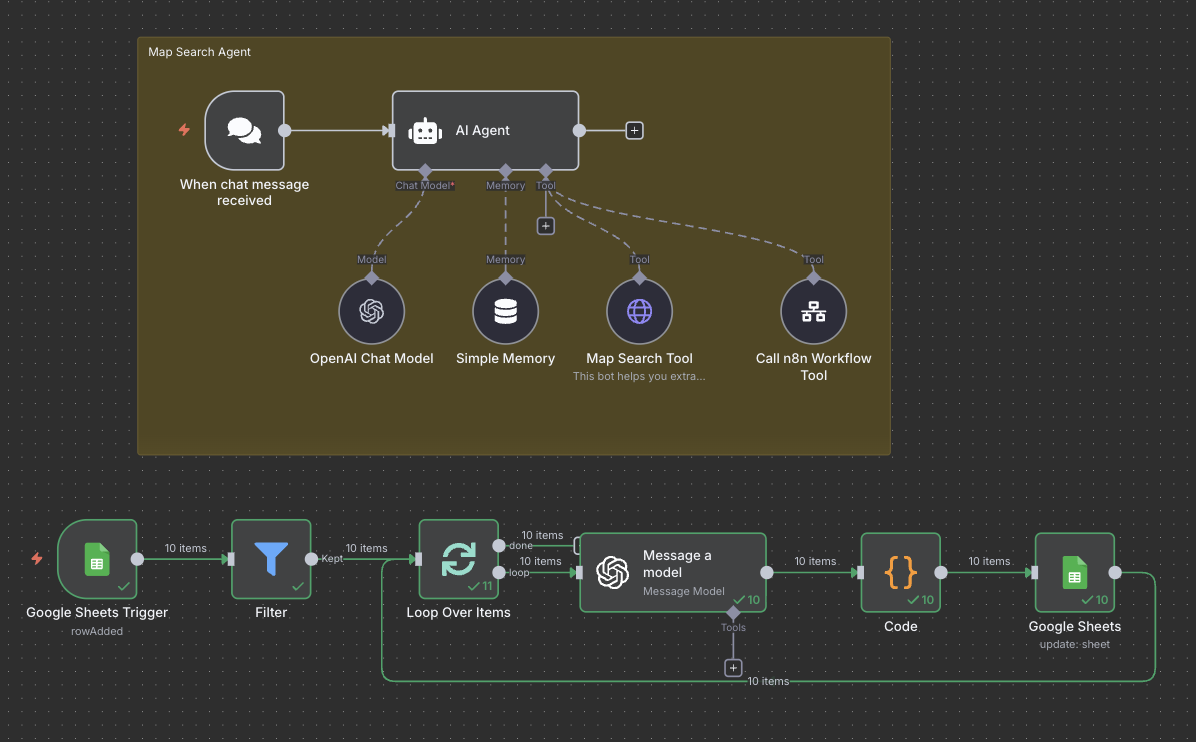This screenshot has height=742, width=1196.
Task: Click the plus after the AI Agent output
Action: click(x=634, y=130)
